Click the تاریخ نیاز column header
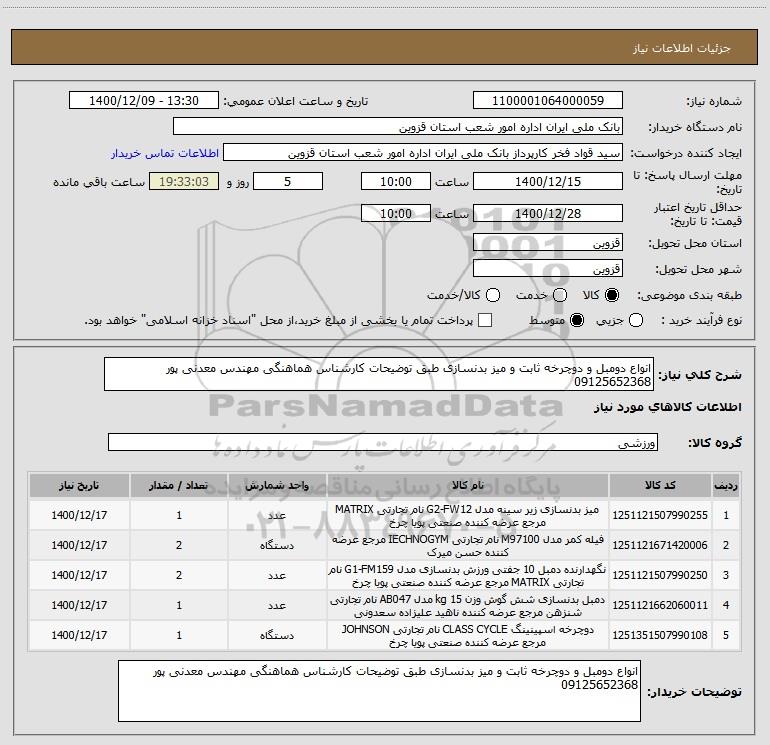This screenshot has height=745, width=770. tap(79, 485)
